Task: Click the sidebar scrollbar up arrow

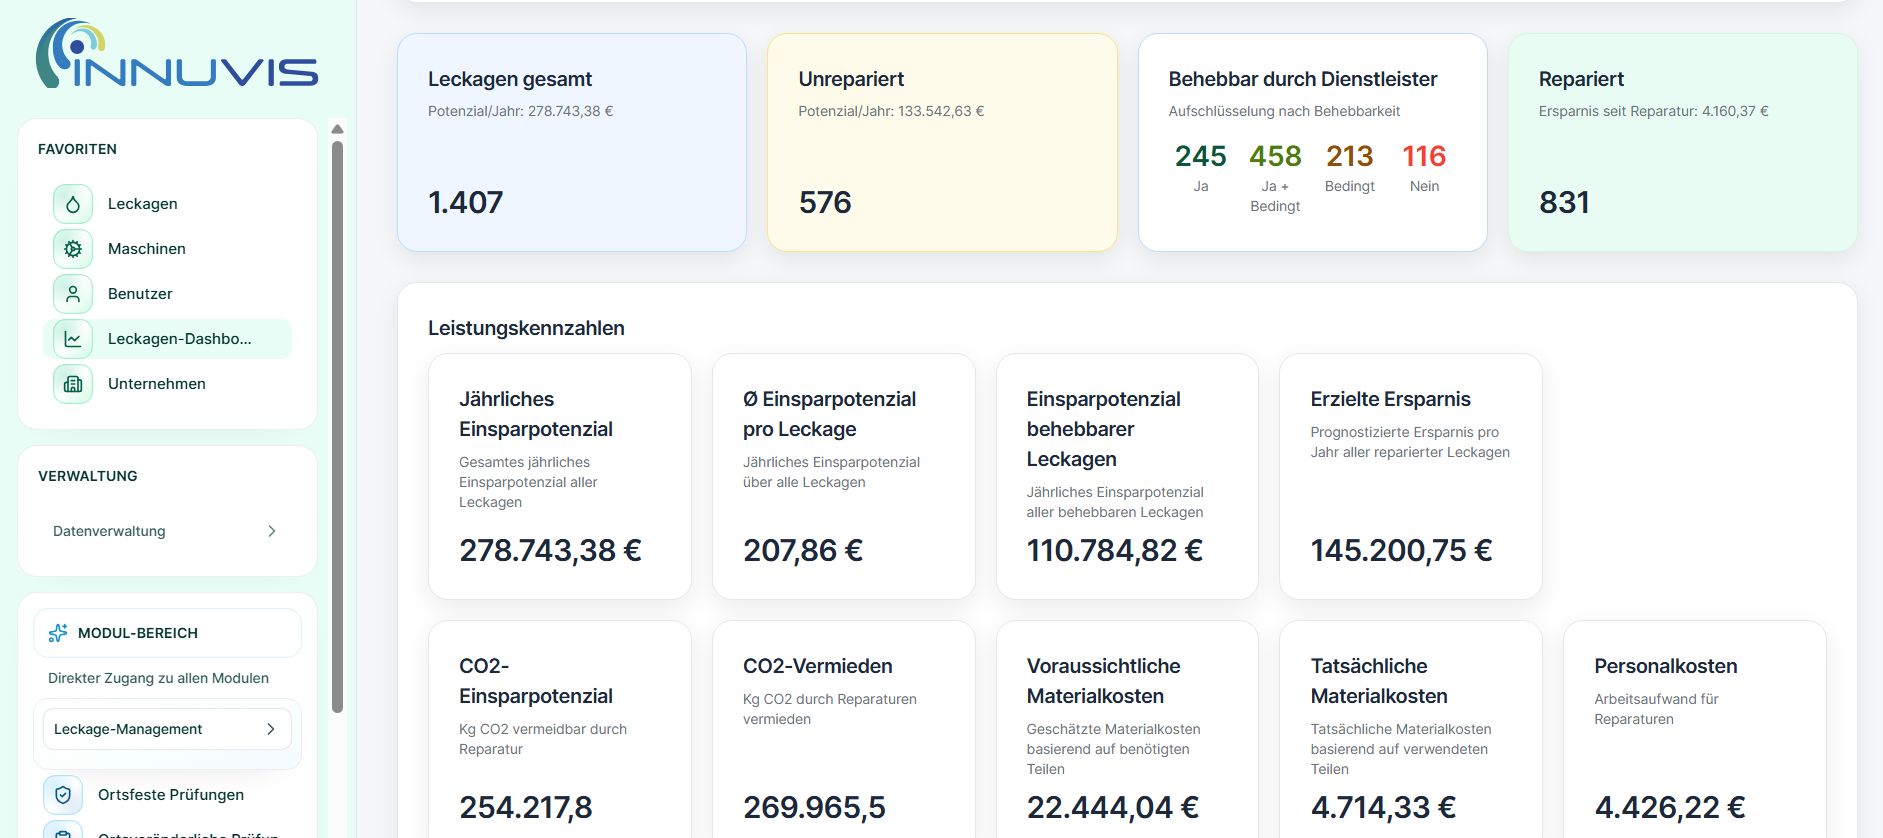Action: [337, 129]
